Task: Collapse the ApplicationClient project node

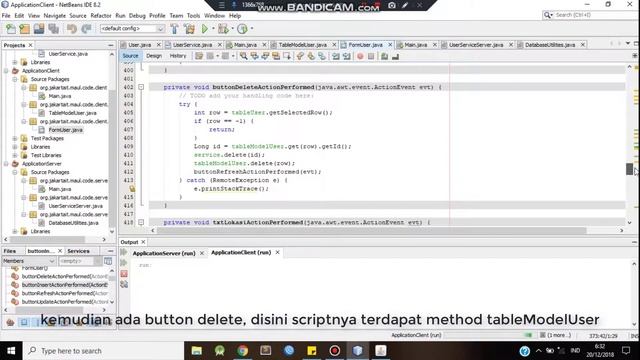Action: (x=6, y=71)
